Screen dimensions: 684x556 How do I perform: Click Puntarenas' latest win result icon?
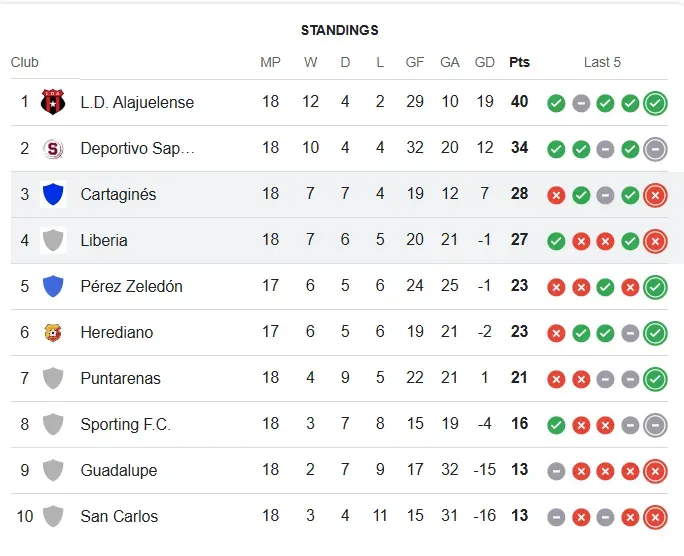pos(655,378)
